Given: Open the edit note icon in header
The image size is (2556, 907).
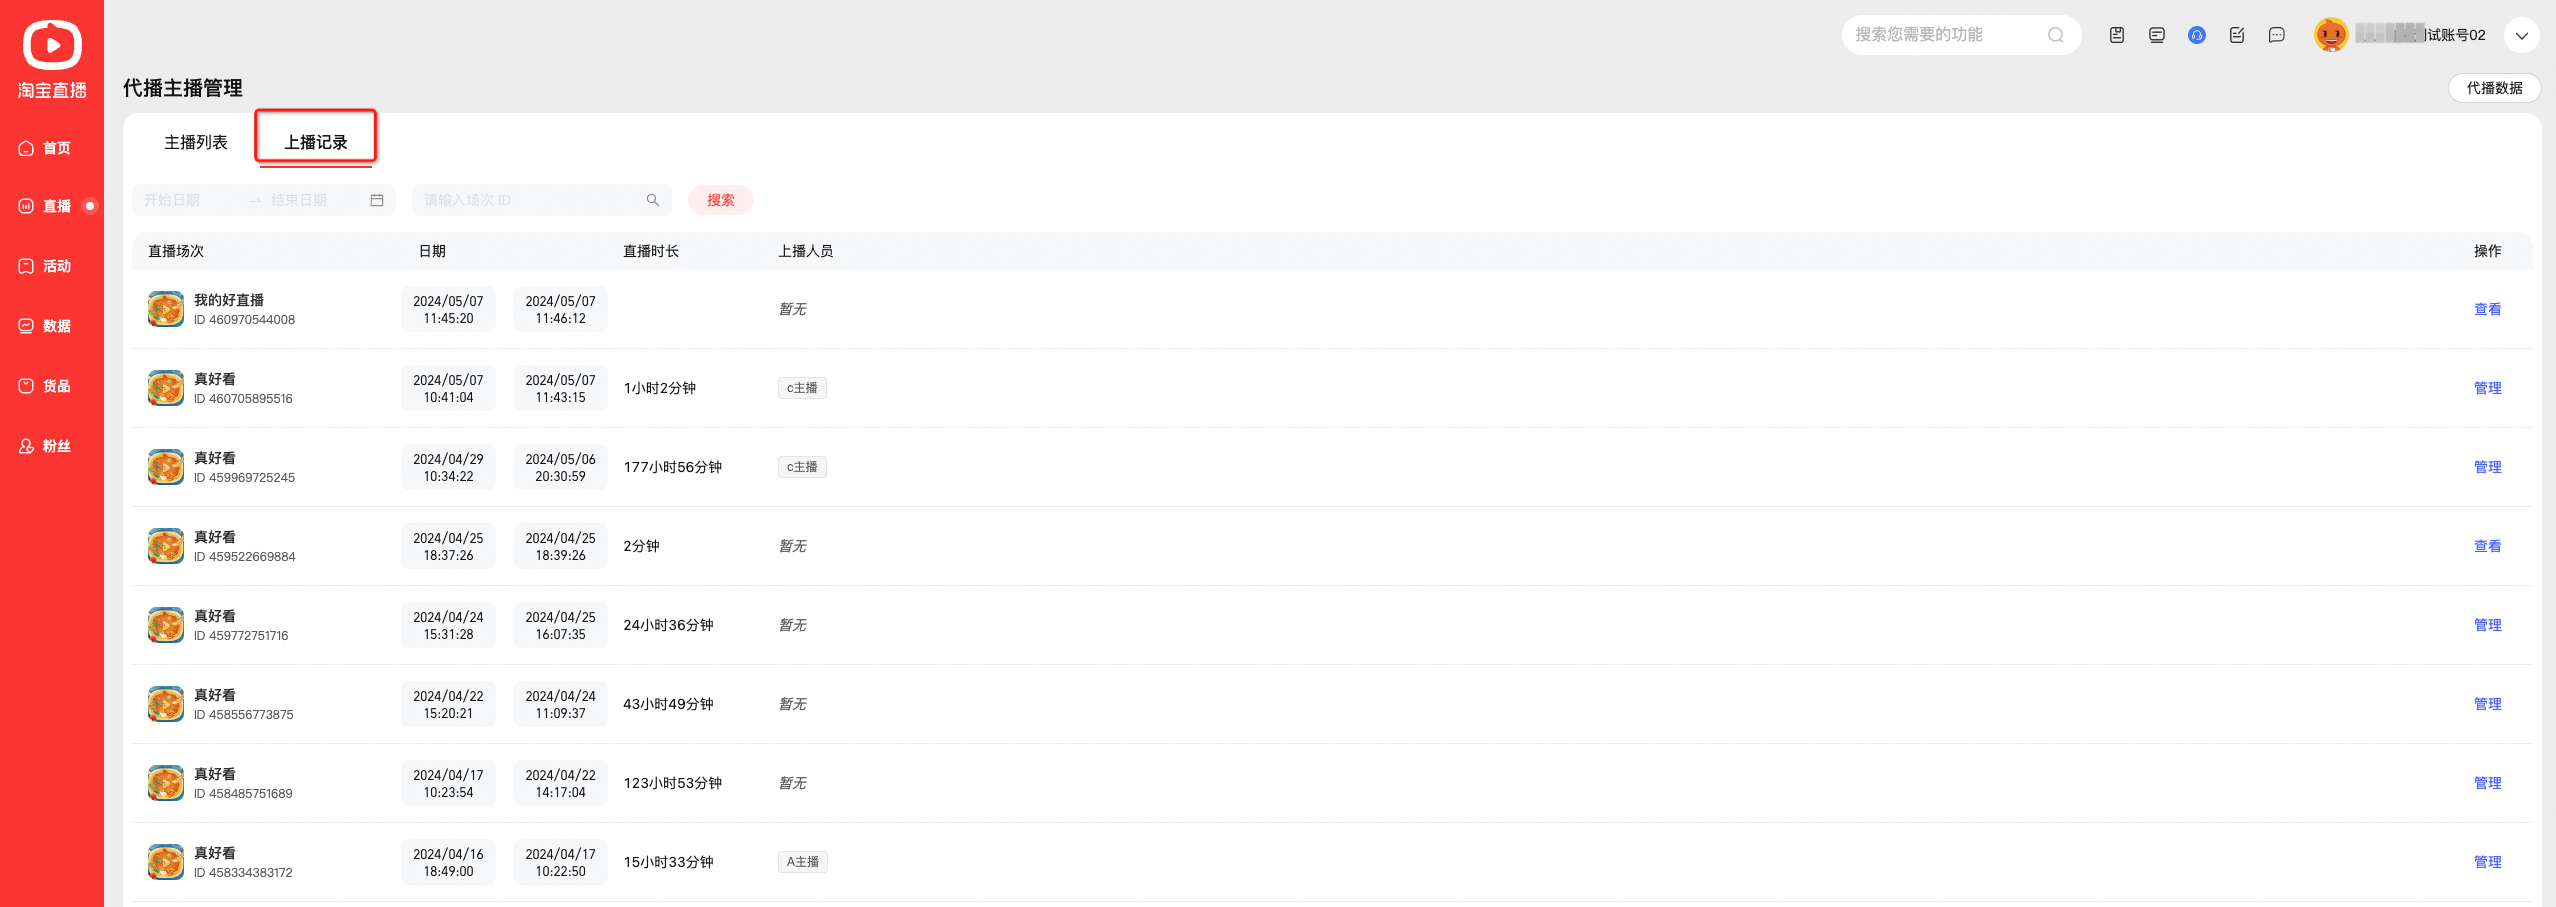Looking at the screenshot, I should tap(2237, 35).
